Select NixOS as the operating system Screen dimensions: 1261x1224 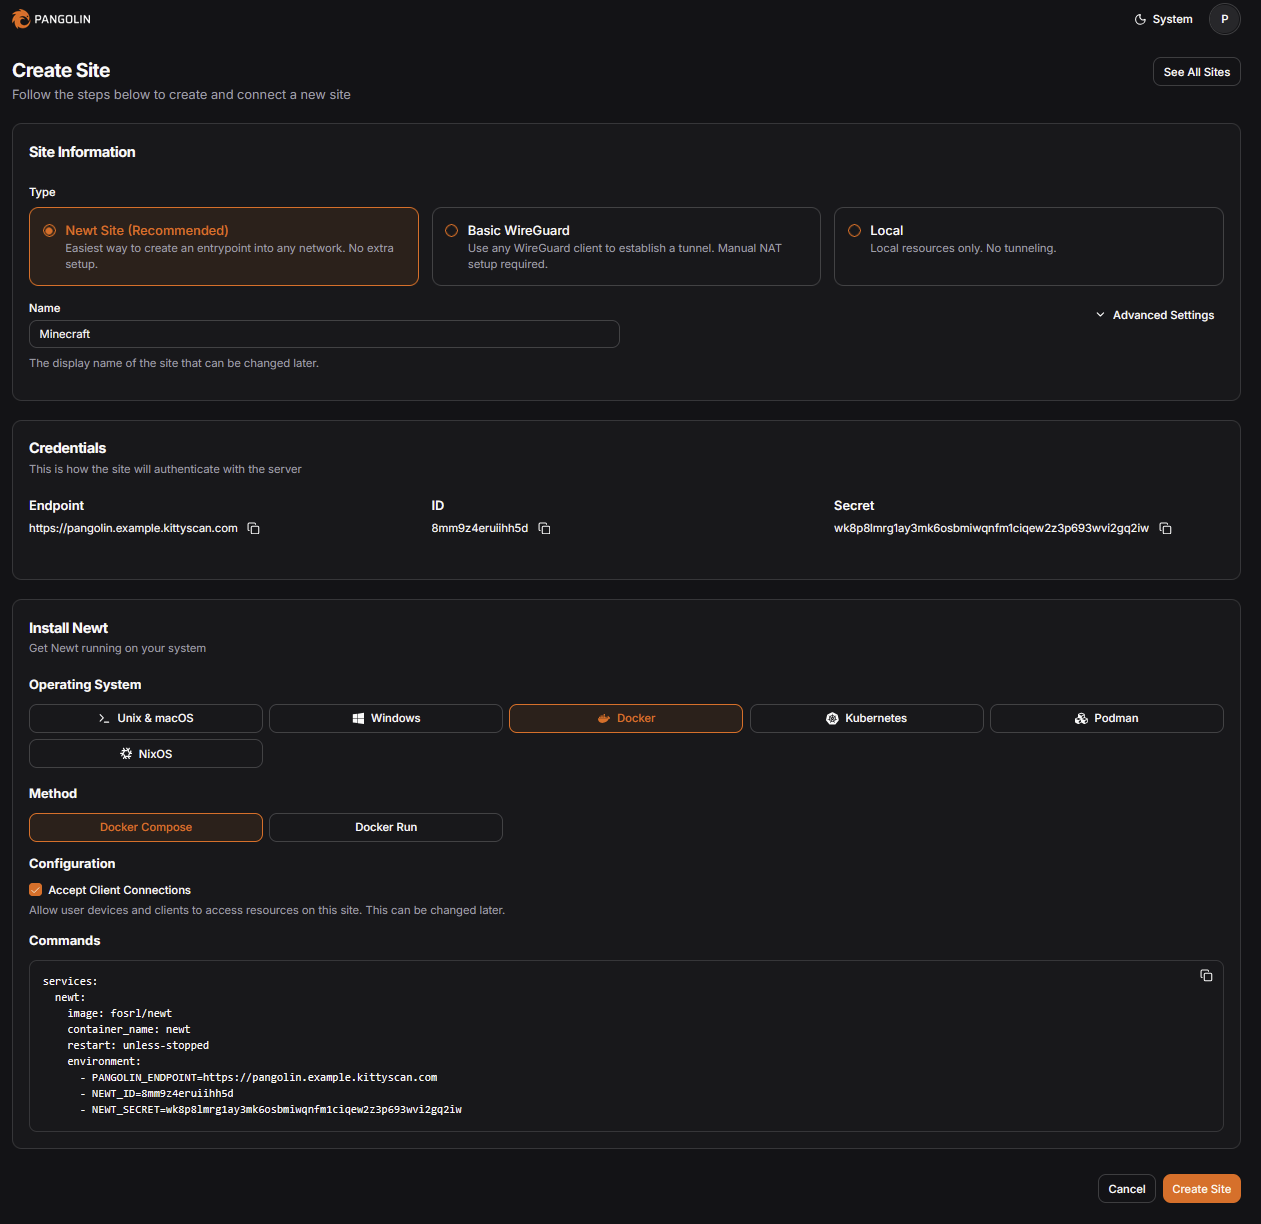tap(145, 753)
